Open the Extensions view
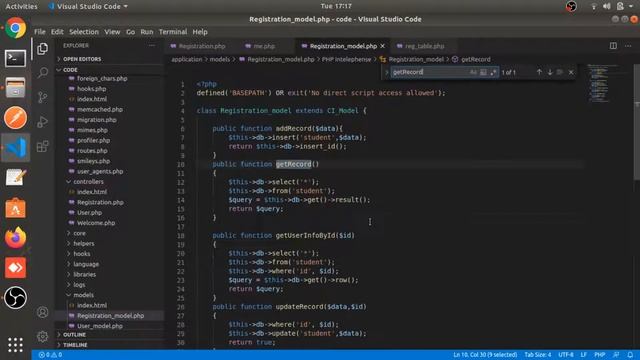640x360 pixels. 42,146
